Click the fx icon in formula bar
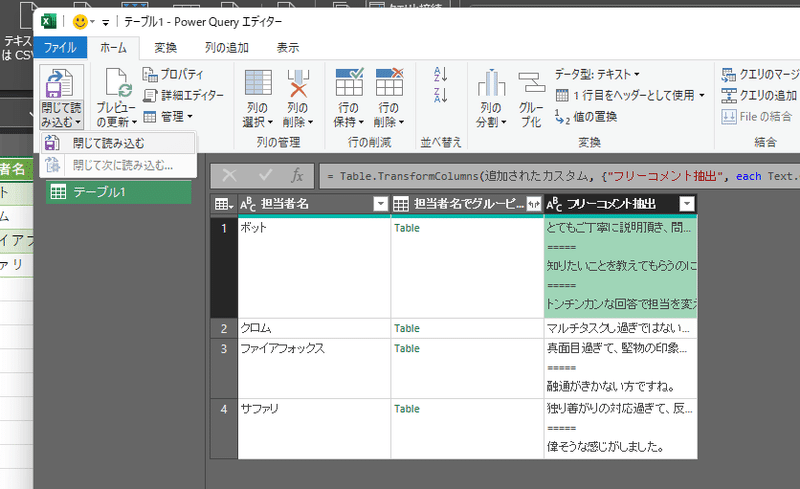 coord(297,176)
